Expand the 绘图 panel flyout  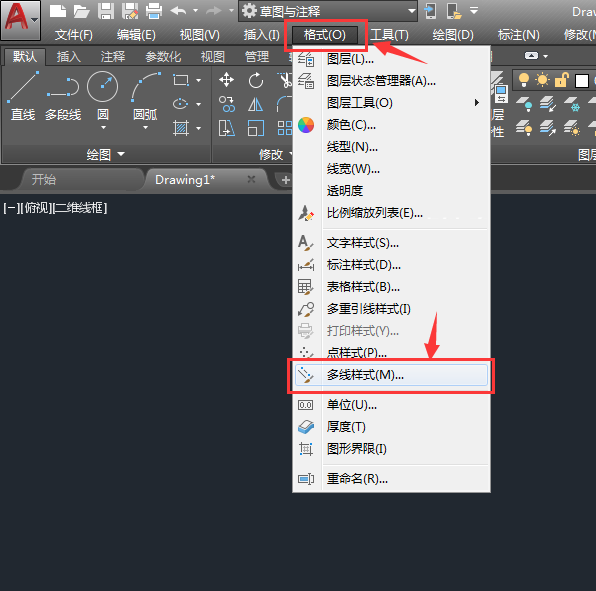point(106,154)
